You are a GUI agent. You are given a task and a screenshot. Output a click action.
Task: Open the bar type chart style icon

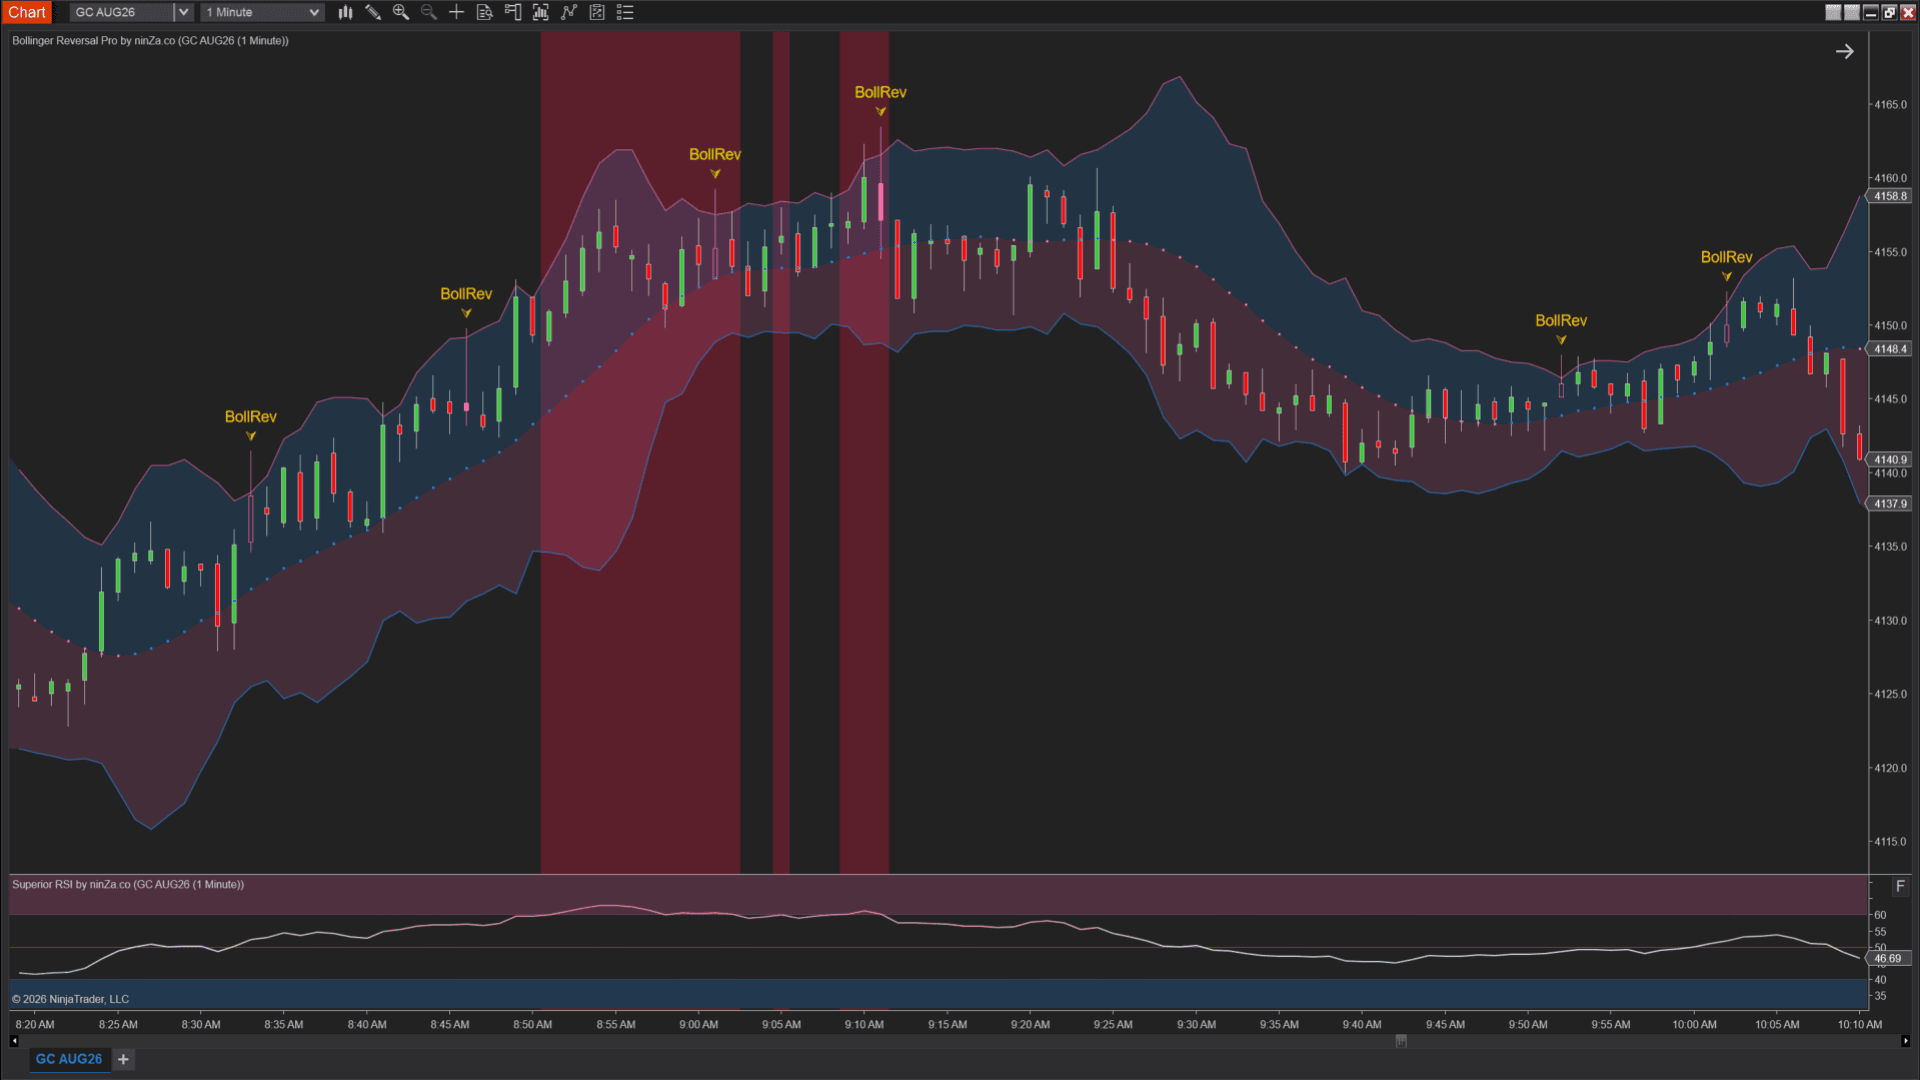[345, 12]
